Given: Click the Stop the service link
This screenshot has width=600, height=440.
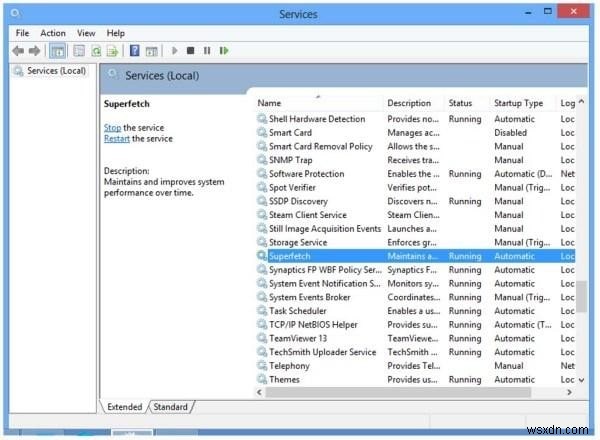Looking at the screenshot, I should pyautogui.click(x=112, y=127).
